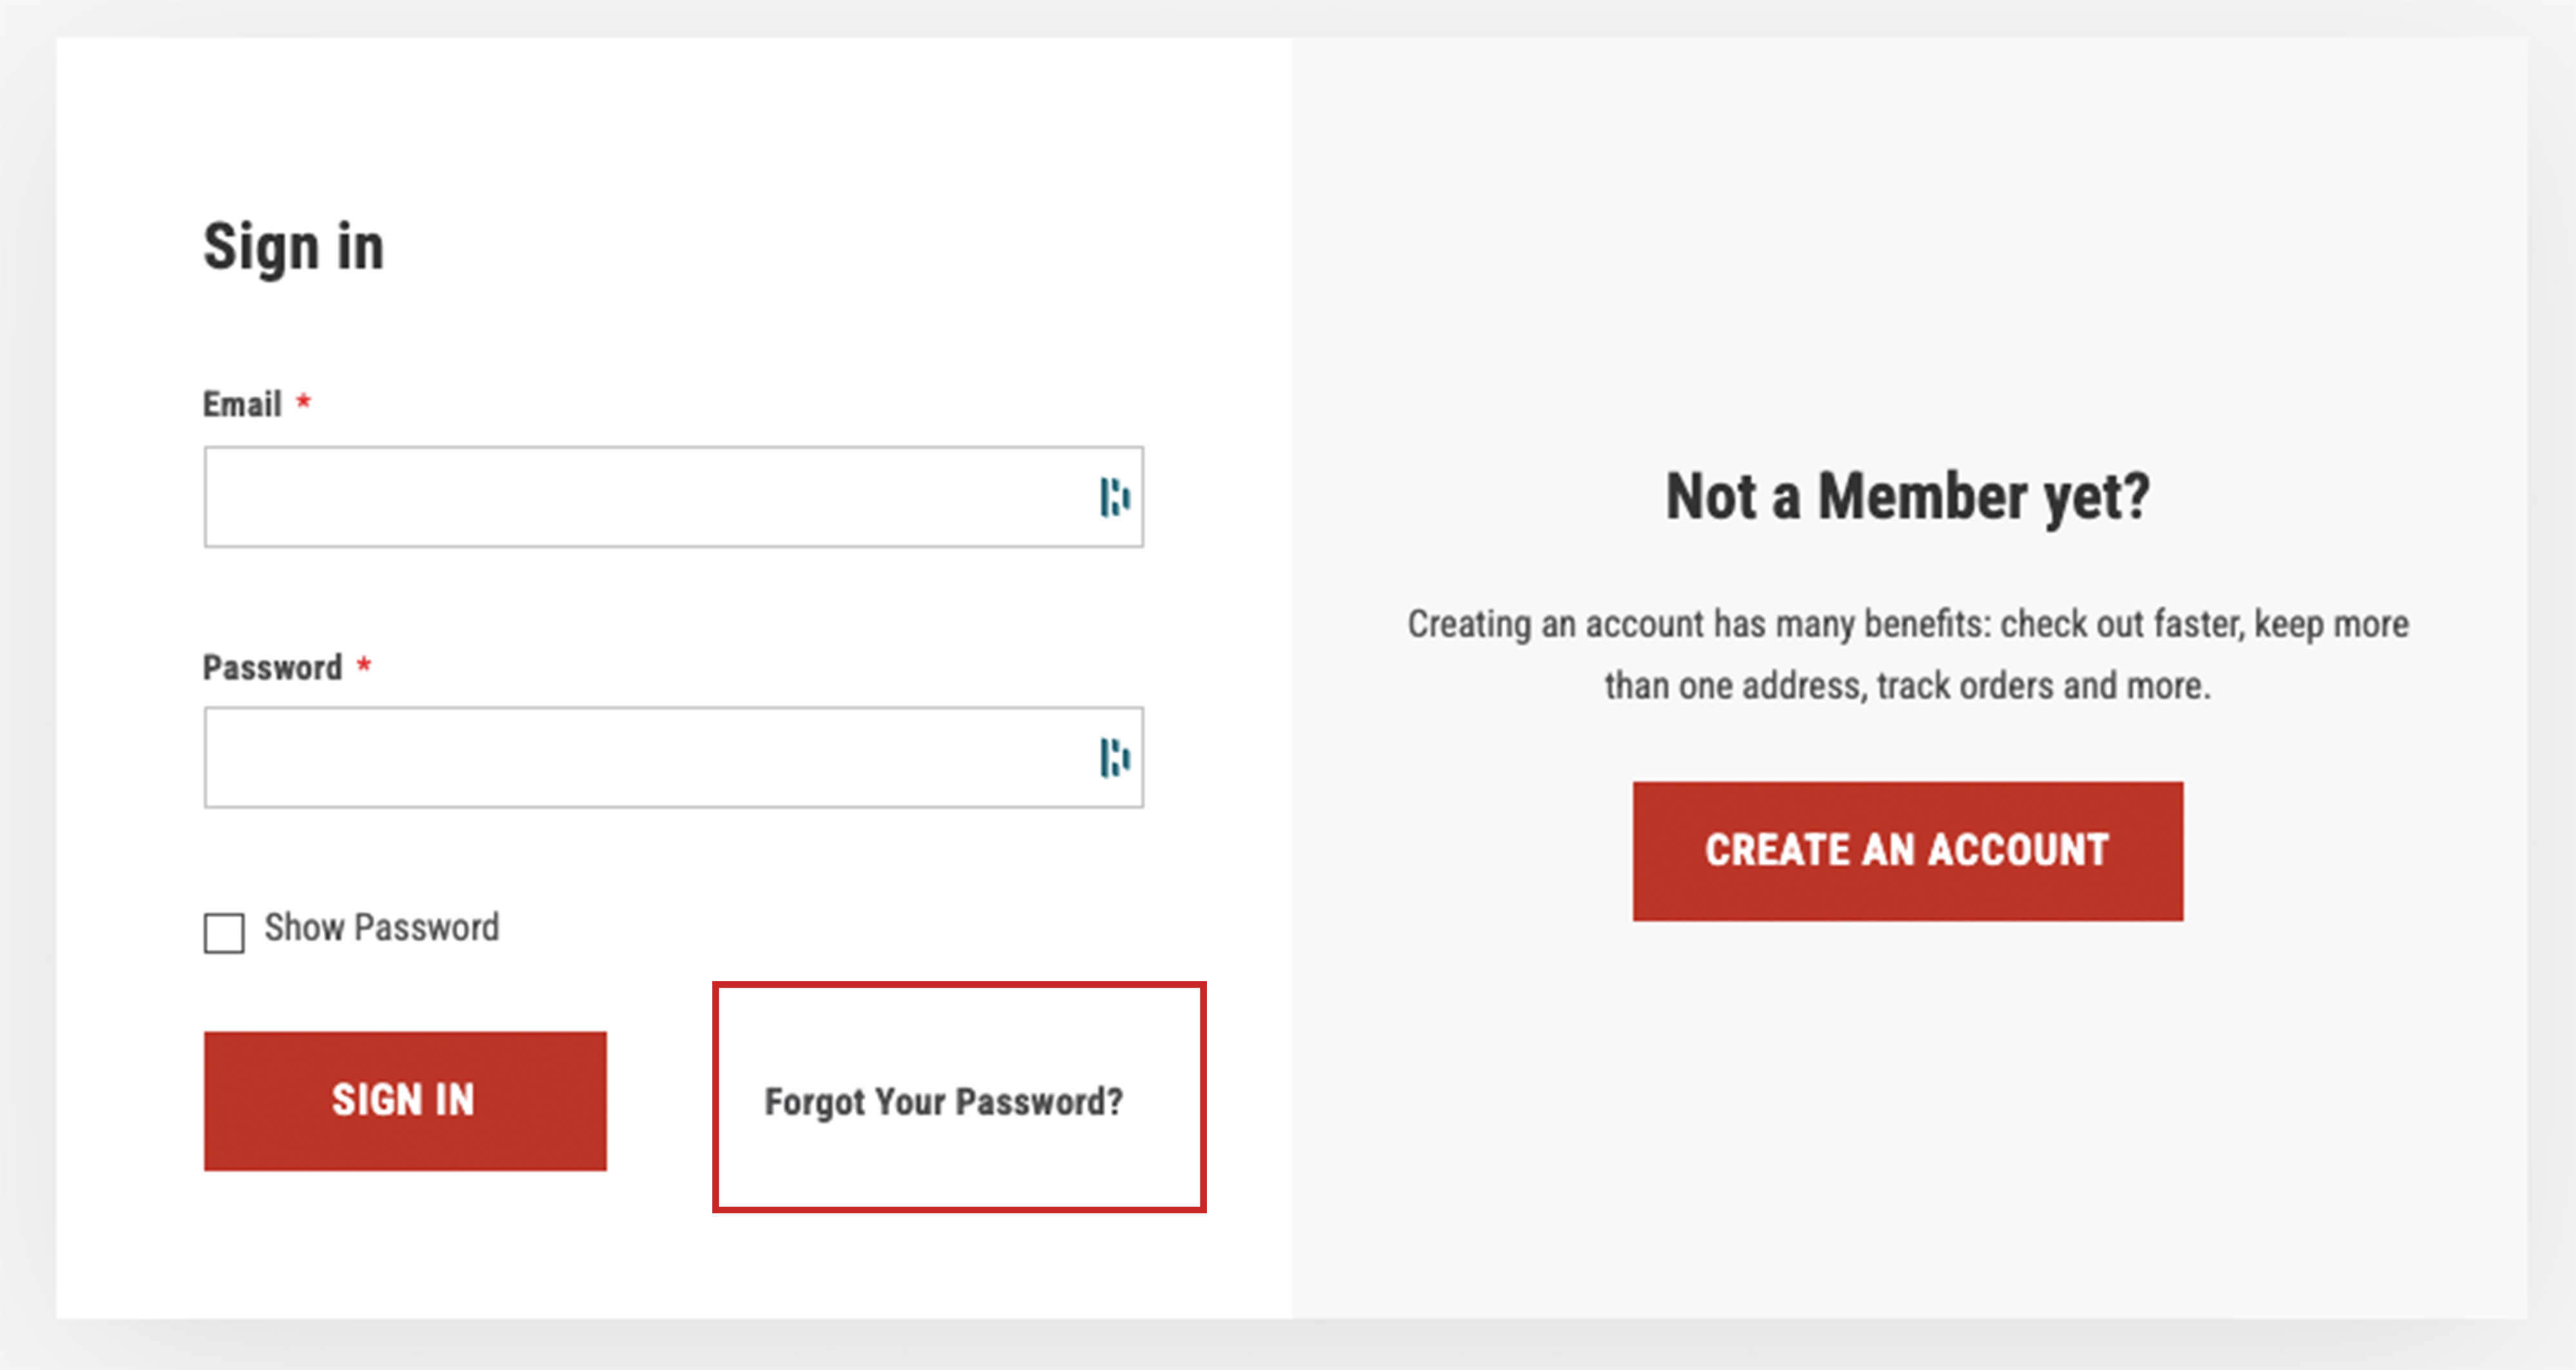
Task: Open the Forgot Your Password? link
Action: click(x=944, y=1101)
